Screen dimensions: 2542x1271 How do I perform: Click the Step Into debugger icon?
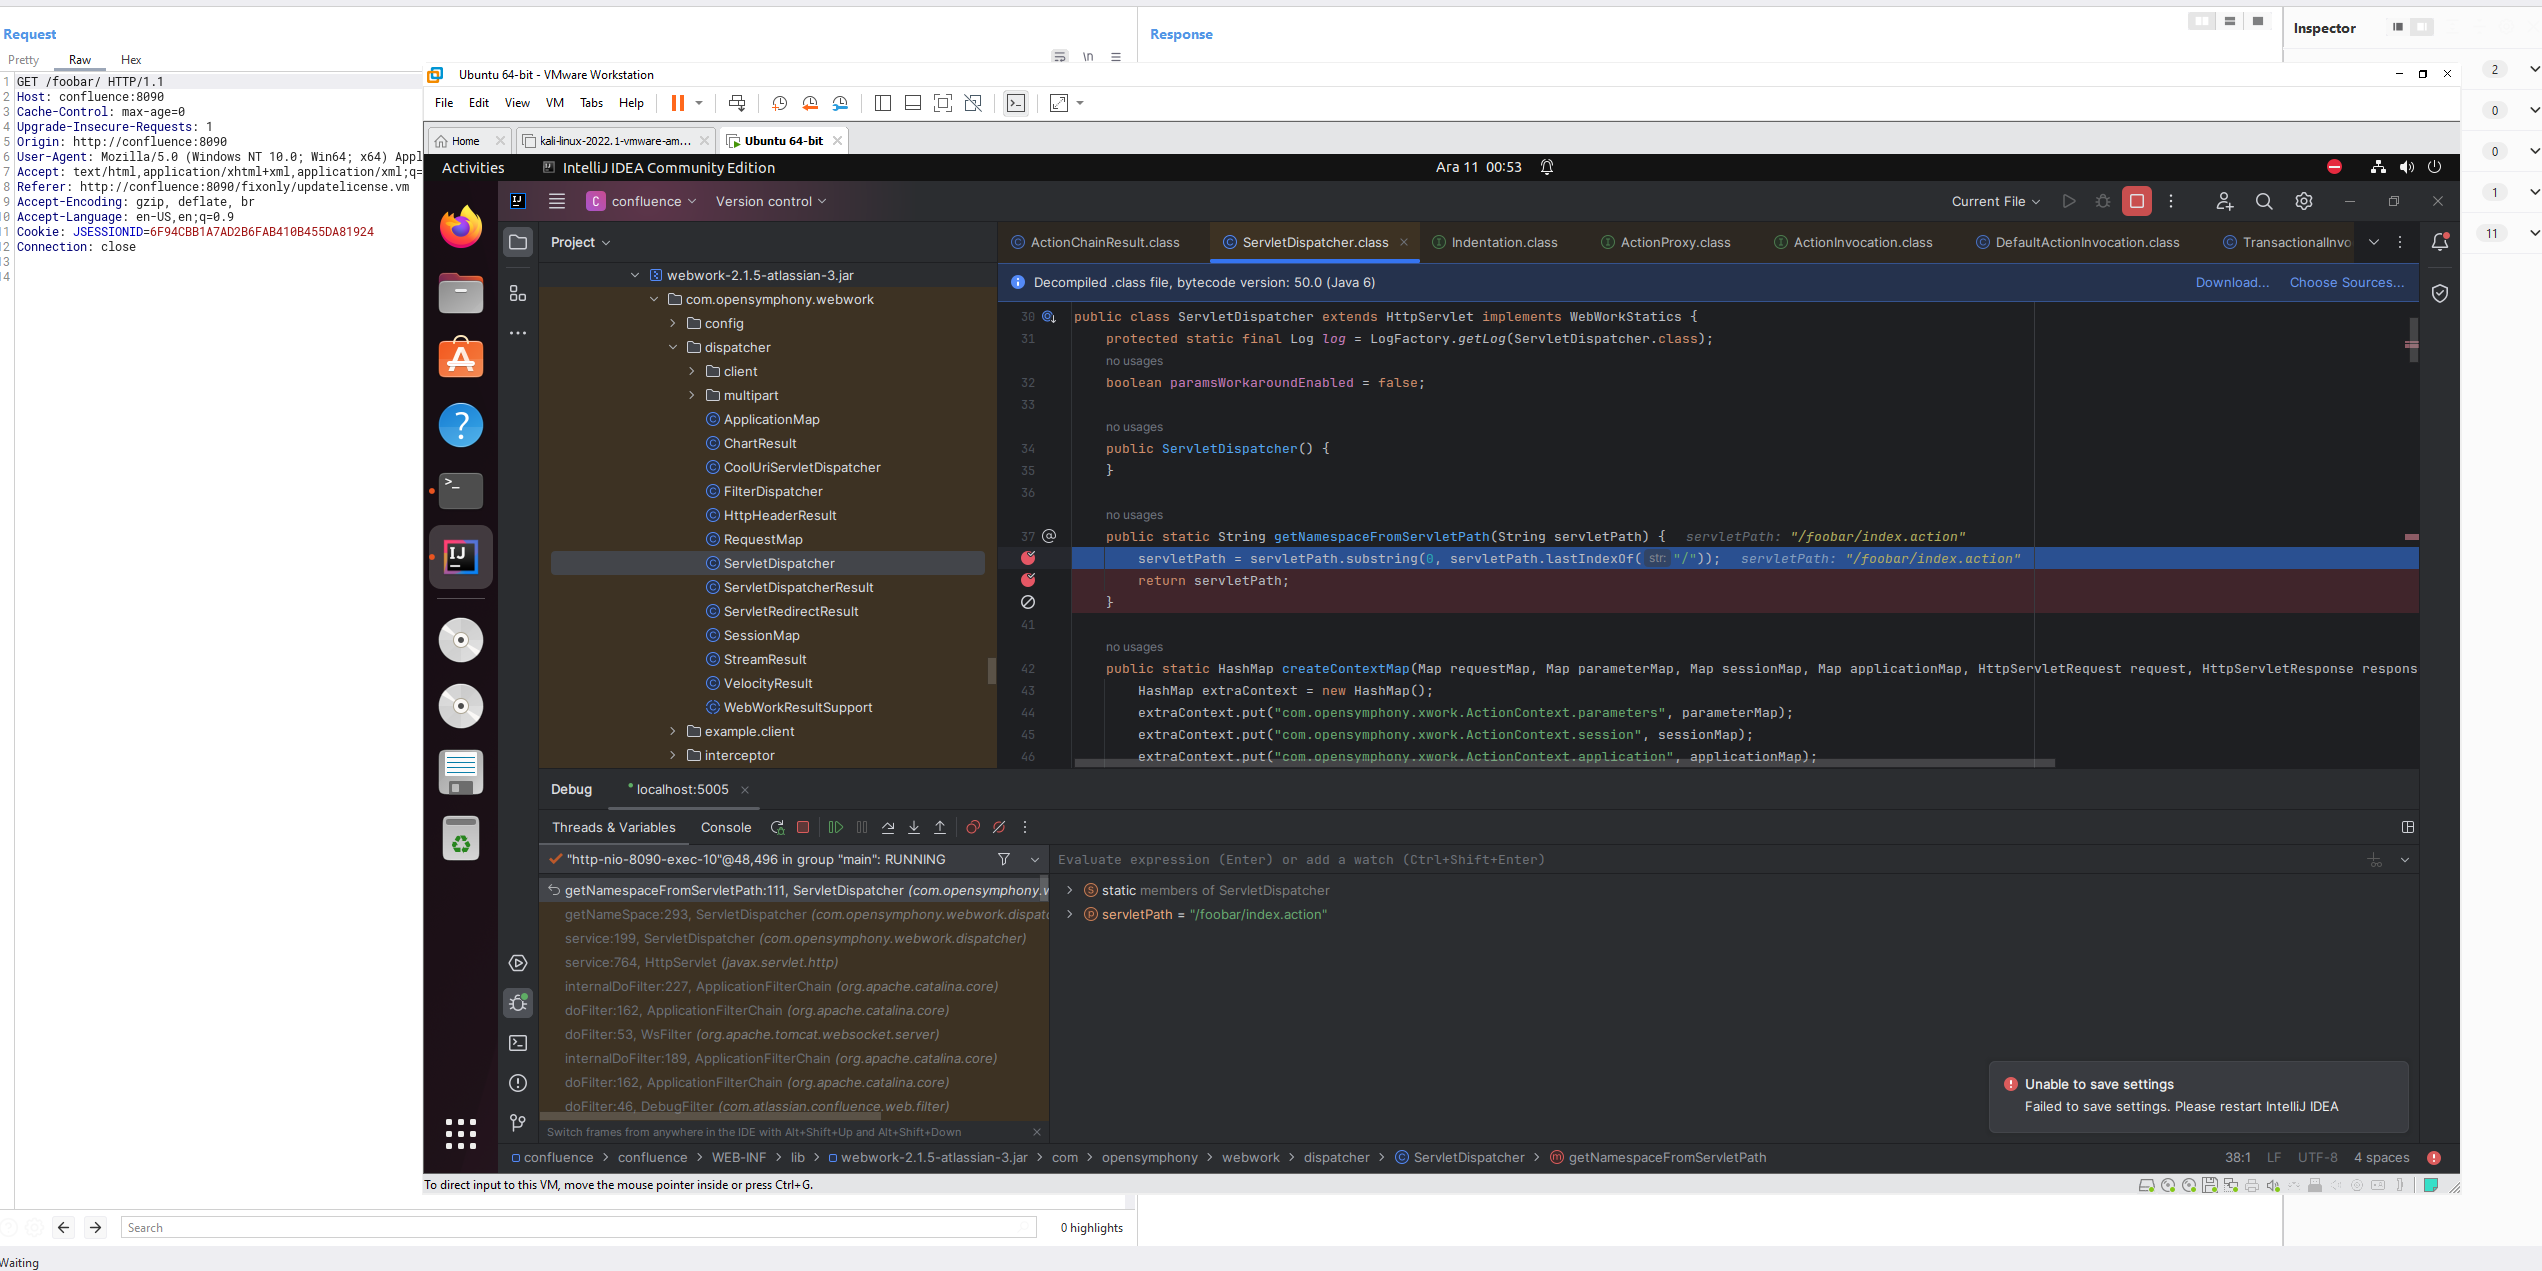(914, 827)
